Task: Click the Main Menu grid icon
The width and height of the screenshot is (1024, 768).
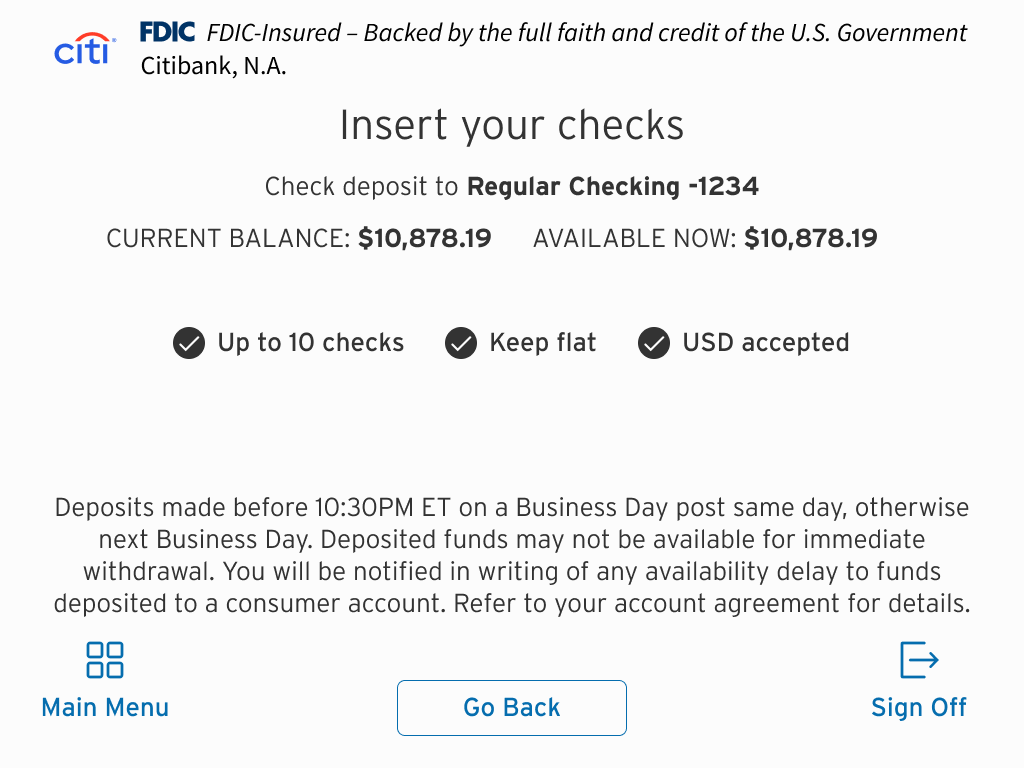Action: pos(105,660)
